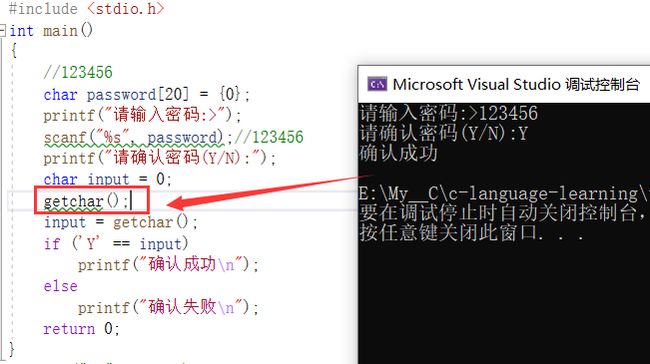650x364 pixels.
Task: Click the 'else' keyword line
Action: 61,286
